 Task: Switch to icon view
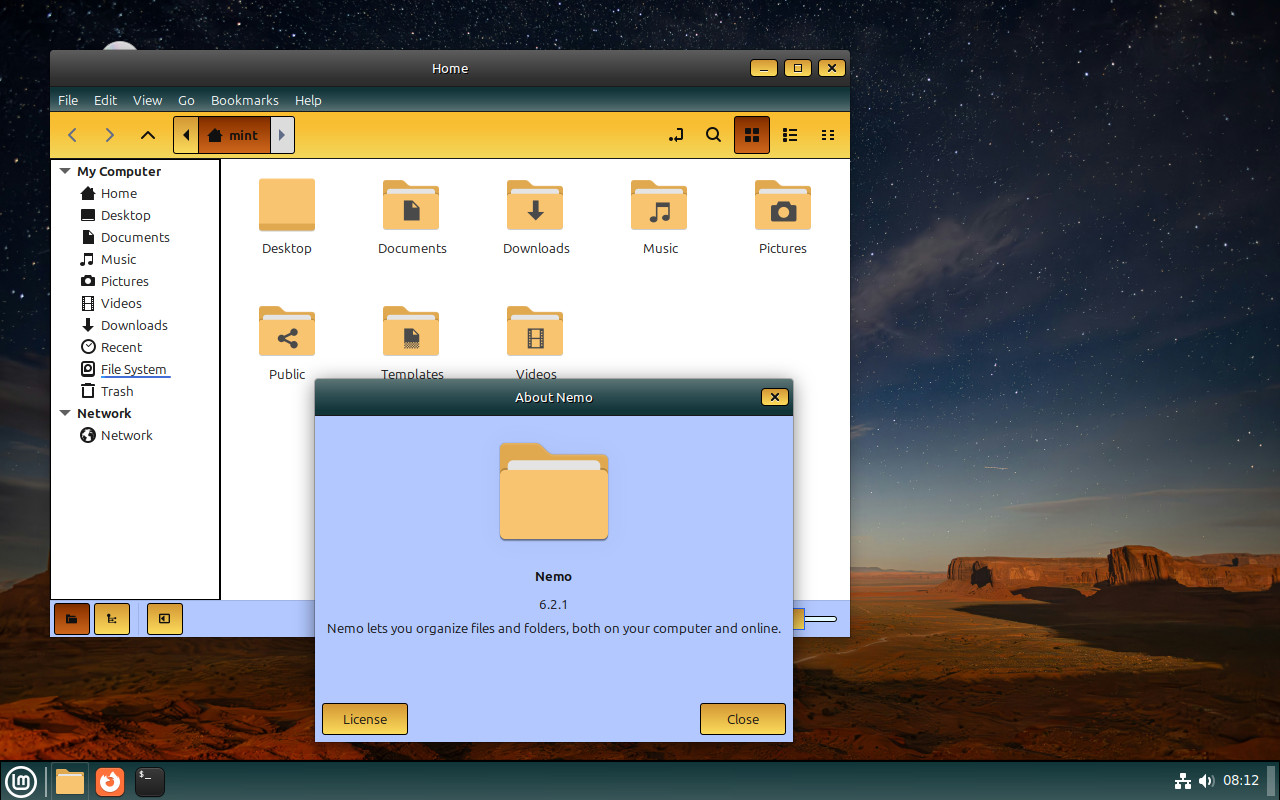(752, 135)
